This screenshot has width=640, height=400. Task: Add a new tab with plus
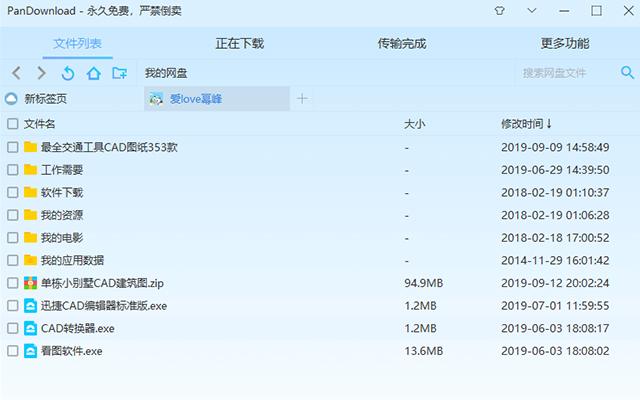click(x=302, y=98)
